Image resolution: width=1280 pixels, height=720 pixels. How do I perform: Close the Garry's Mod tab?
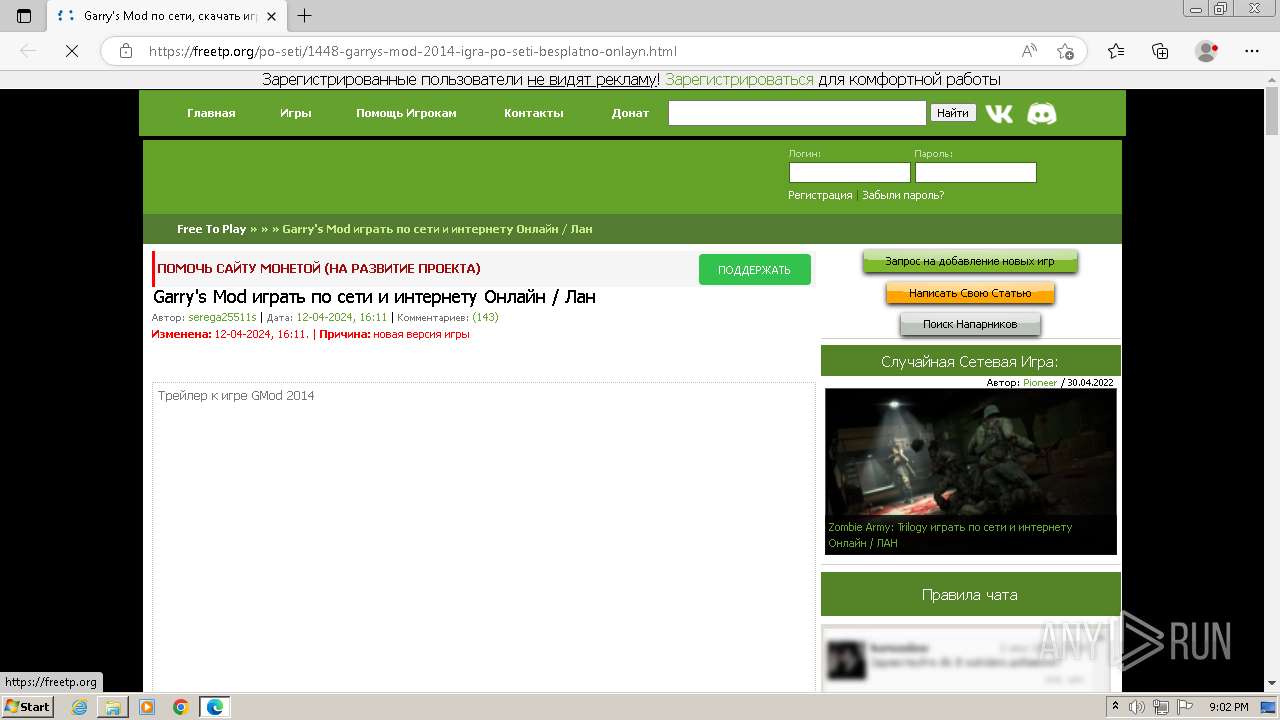click(x=271, y=16)
